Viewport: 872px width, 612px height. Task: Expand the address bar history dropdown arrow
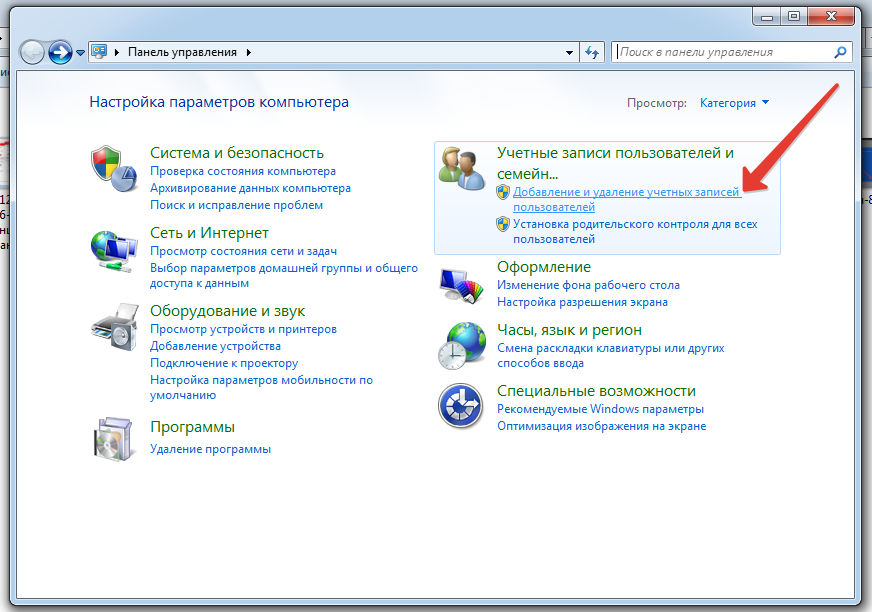tap(569, 52)
